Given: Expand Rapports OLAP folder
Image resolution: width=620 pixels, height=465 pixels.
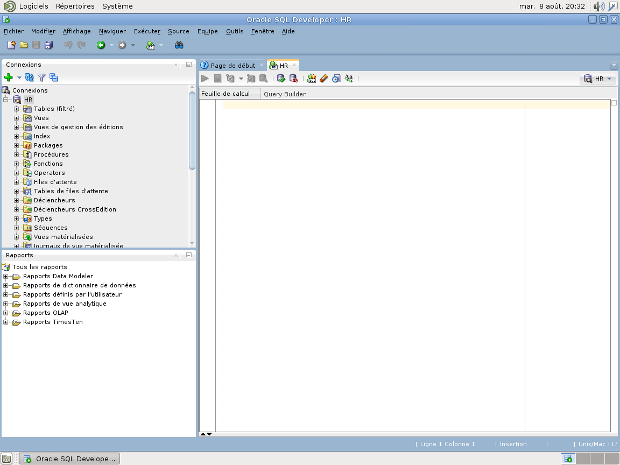Looking at the screenshot, I should coord(6,313).
